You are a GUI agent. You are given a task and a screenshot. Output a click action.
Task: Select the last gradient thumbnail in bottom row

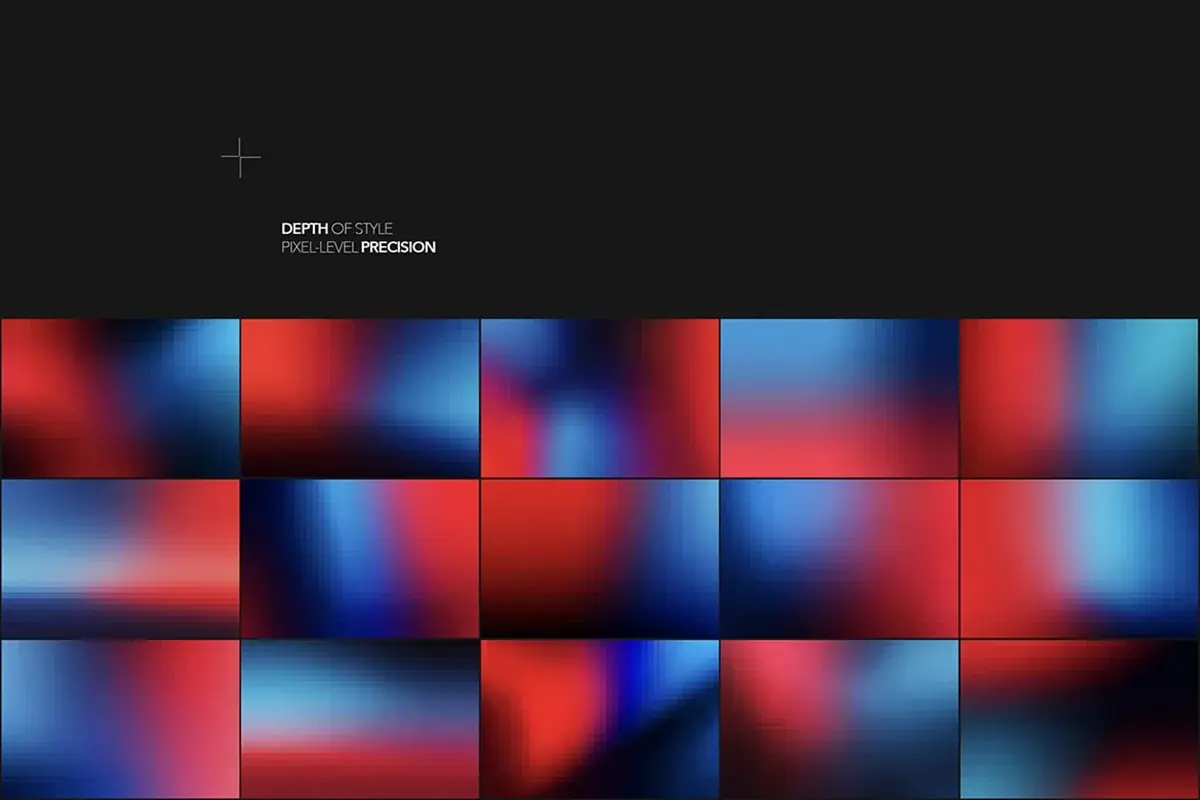[x=1079, y=718]
